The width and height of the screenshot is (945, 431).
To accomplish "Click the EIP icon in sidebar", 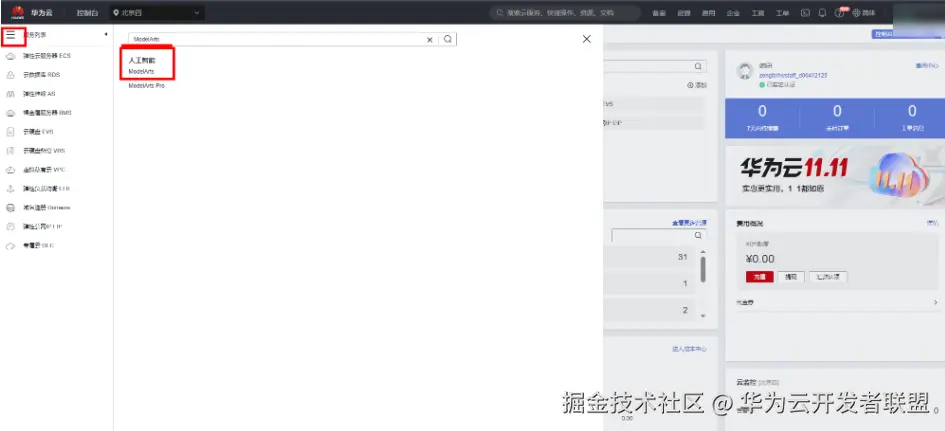I will tap(10, 227).
